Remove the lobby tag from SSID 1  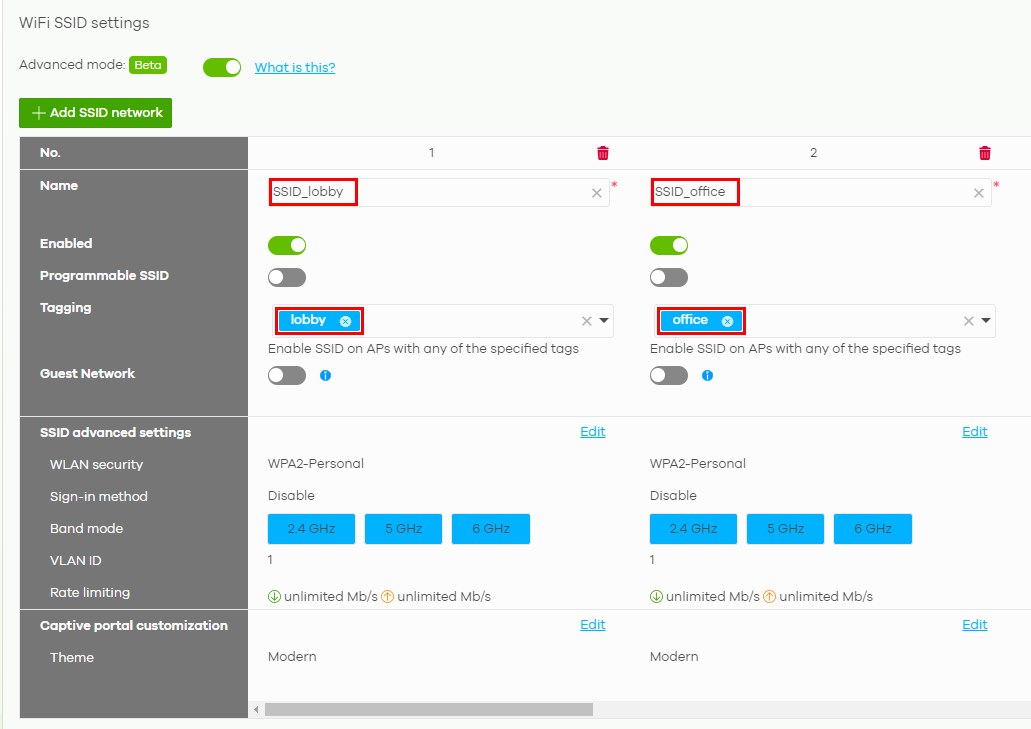[345, 321]
